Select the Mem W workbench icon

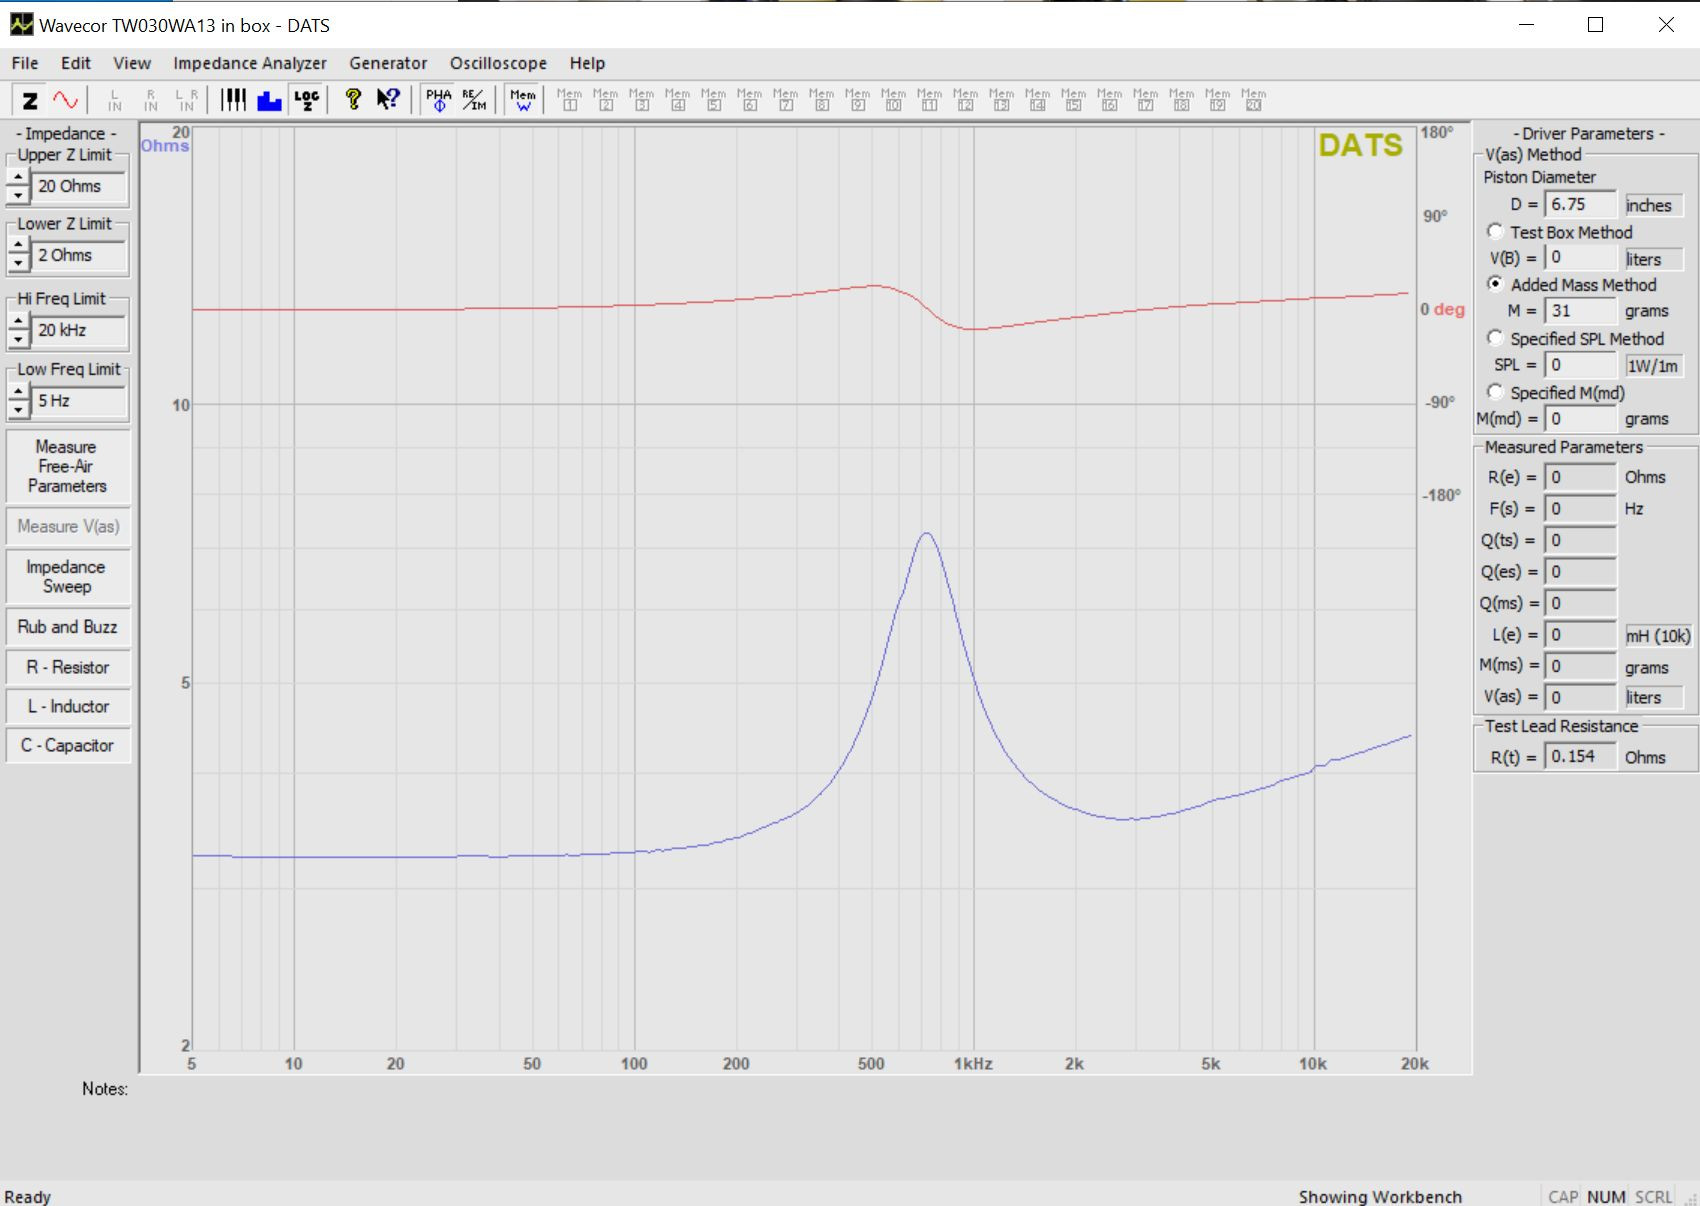(x=523, y=100)
